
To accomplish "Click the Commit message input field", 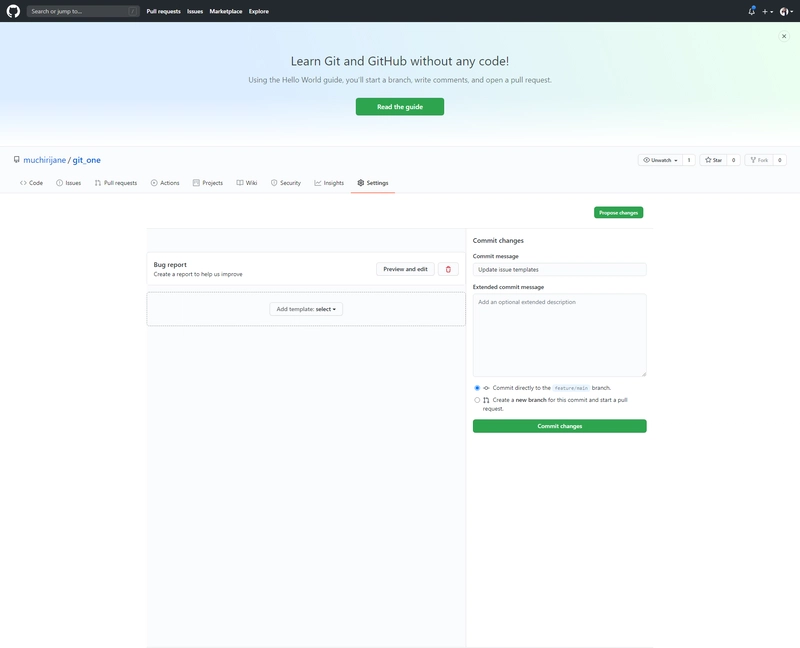I will tap(560, 269).
